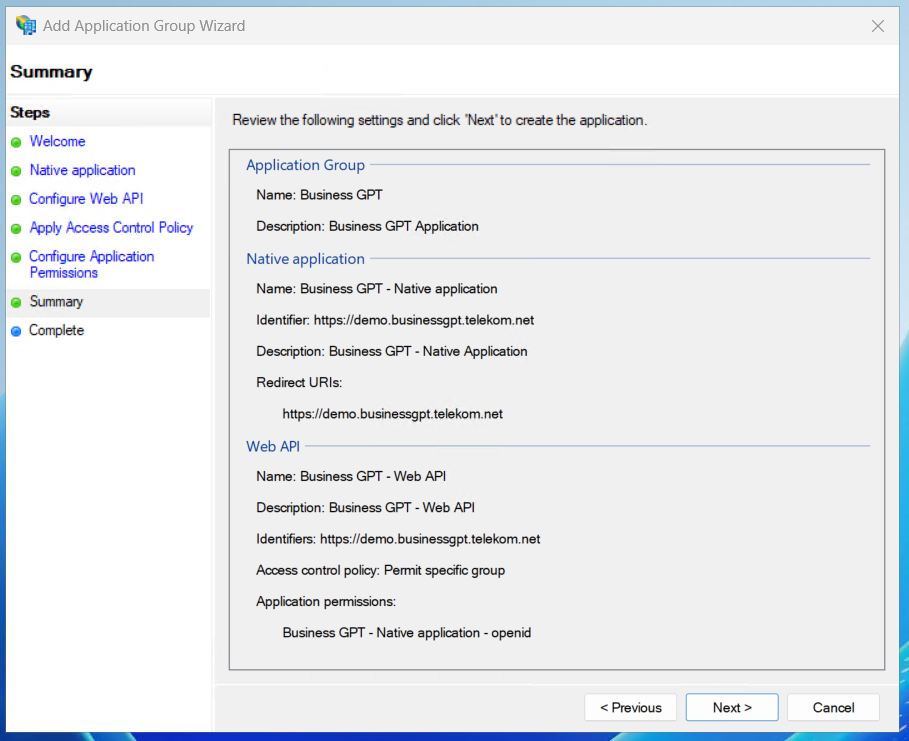Click the wizard icon in the title bar
Viewport: 909px width, 741px height.
[x=26, y=25]
